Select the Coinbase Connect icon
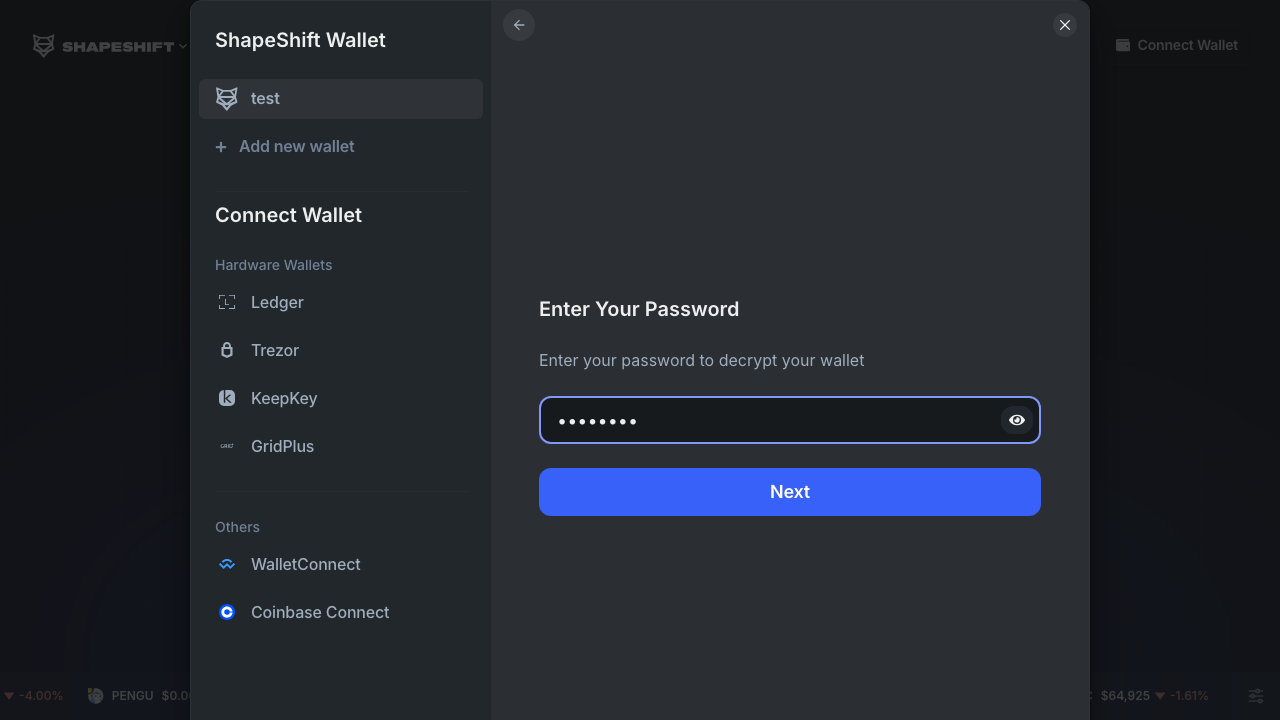 click(x=226, y=612)
